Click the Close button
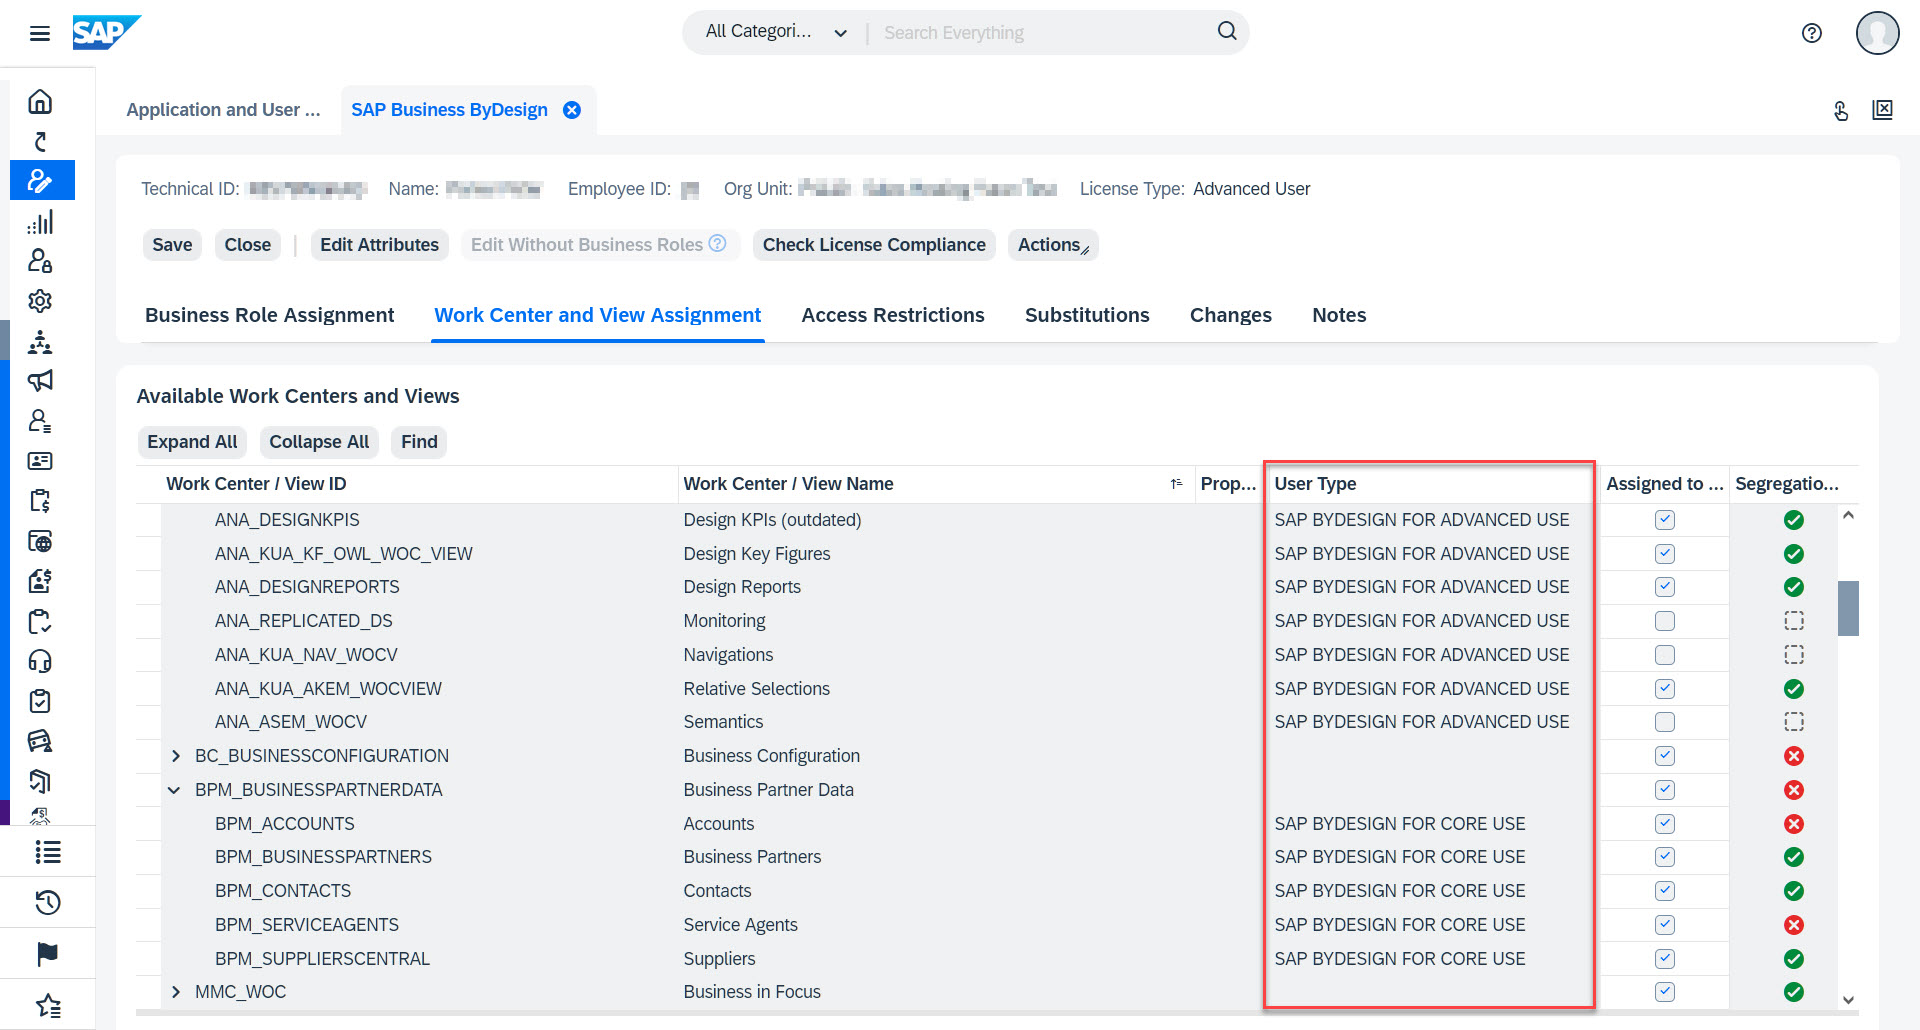The height and width of the screenshot is (1030, 1920). [x=248, y=245]
